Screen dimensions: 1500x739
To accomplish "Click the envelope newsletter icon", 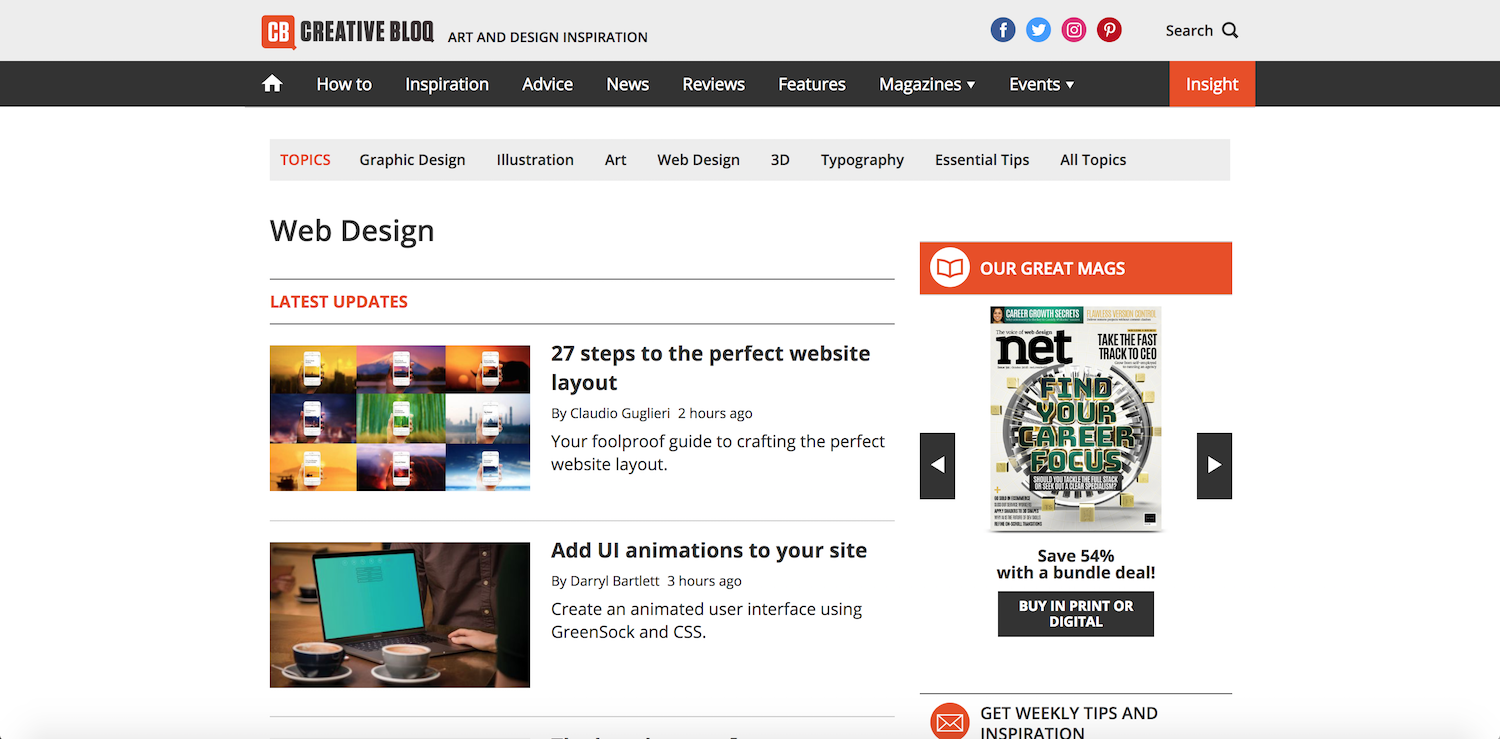I will pos(950,722).
